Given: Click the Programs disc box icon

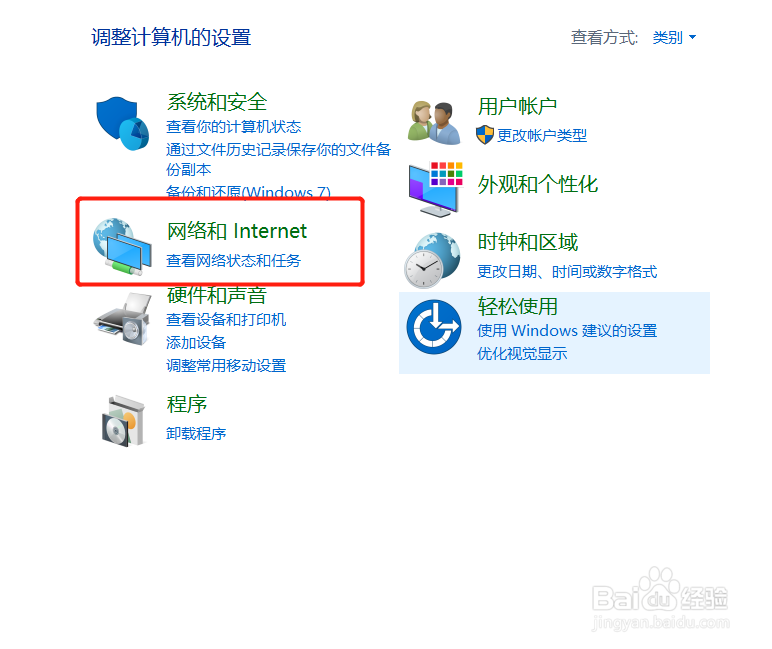Looking at the screenshot, I should pyautogui.click(x=123, y=421).
